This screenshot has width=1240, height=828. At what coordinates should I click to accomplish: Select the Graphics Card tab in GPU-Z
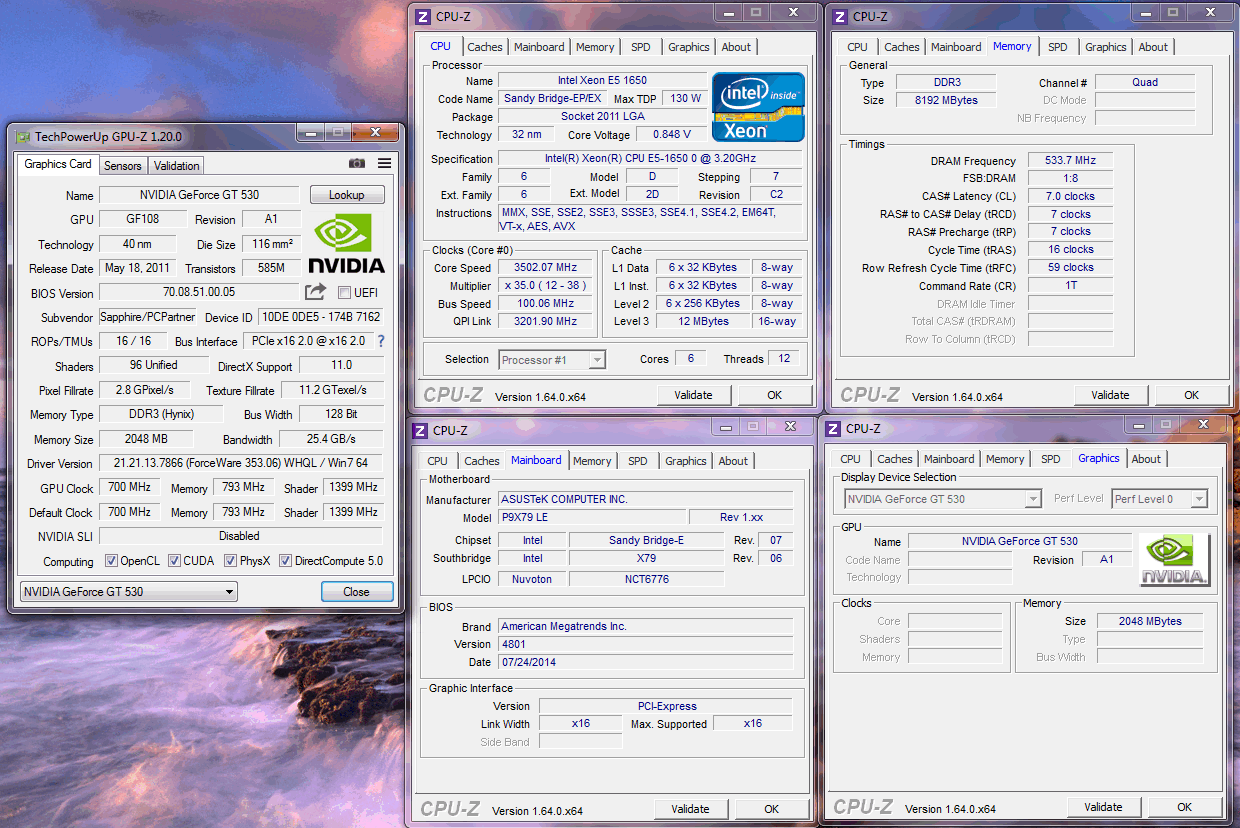click(58, 164)
